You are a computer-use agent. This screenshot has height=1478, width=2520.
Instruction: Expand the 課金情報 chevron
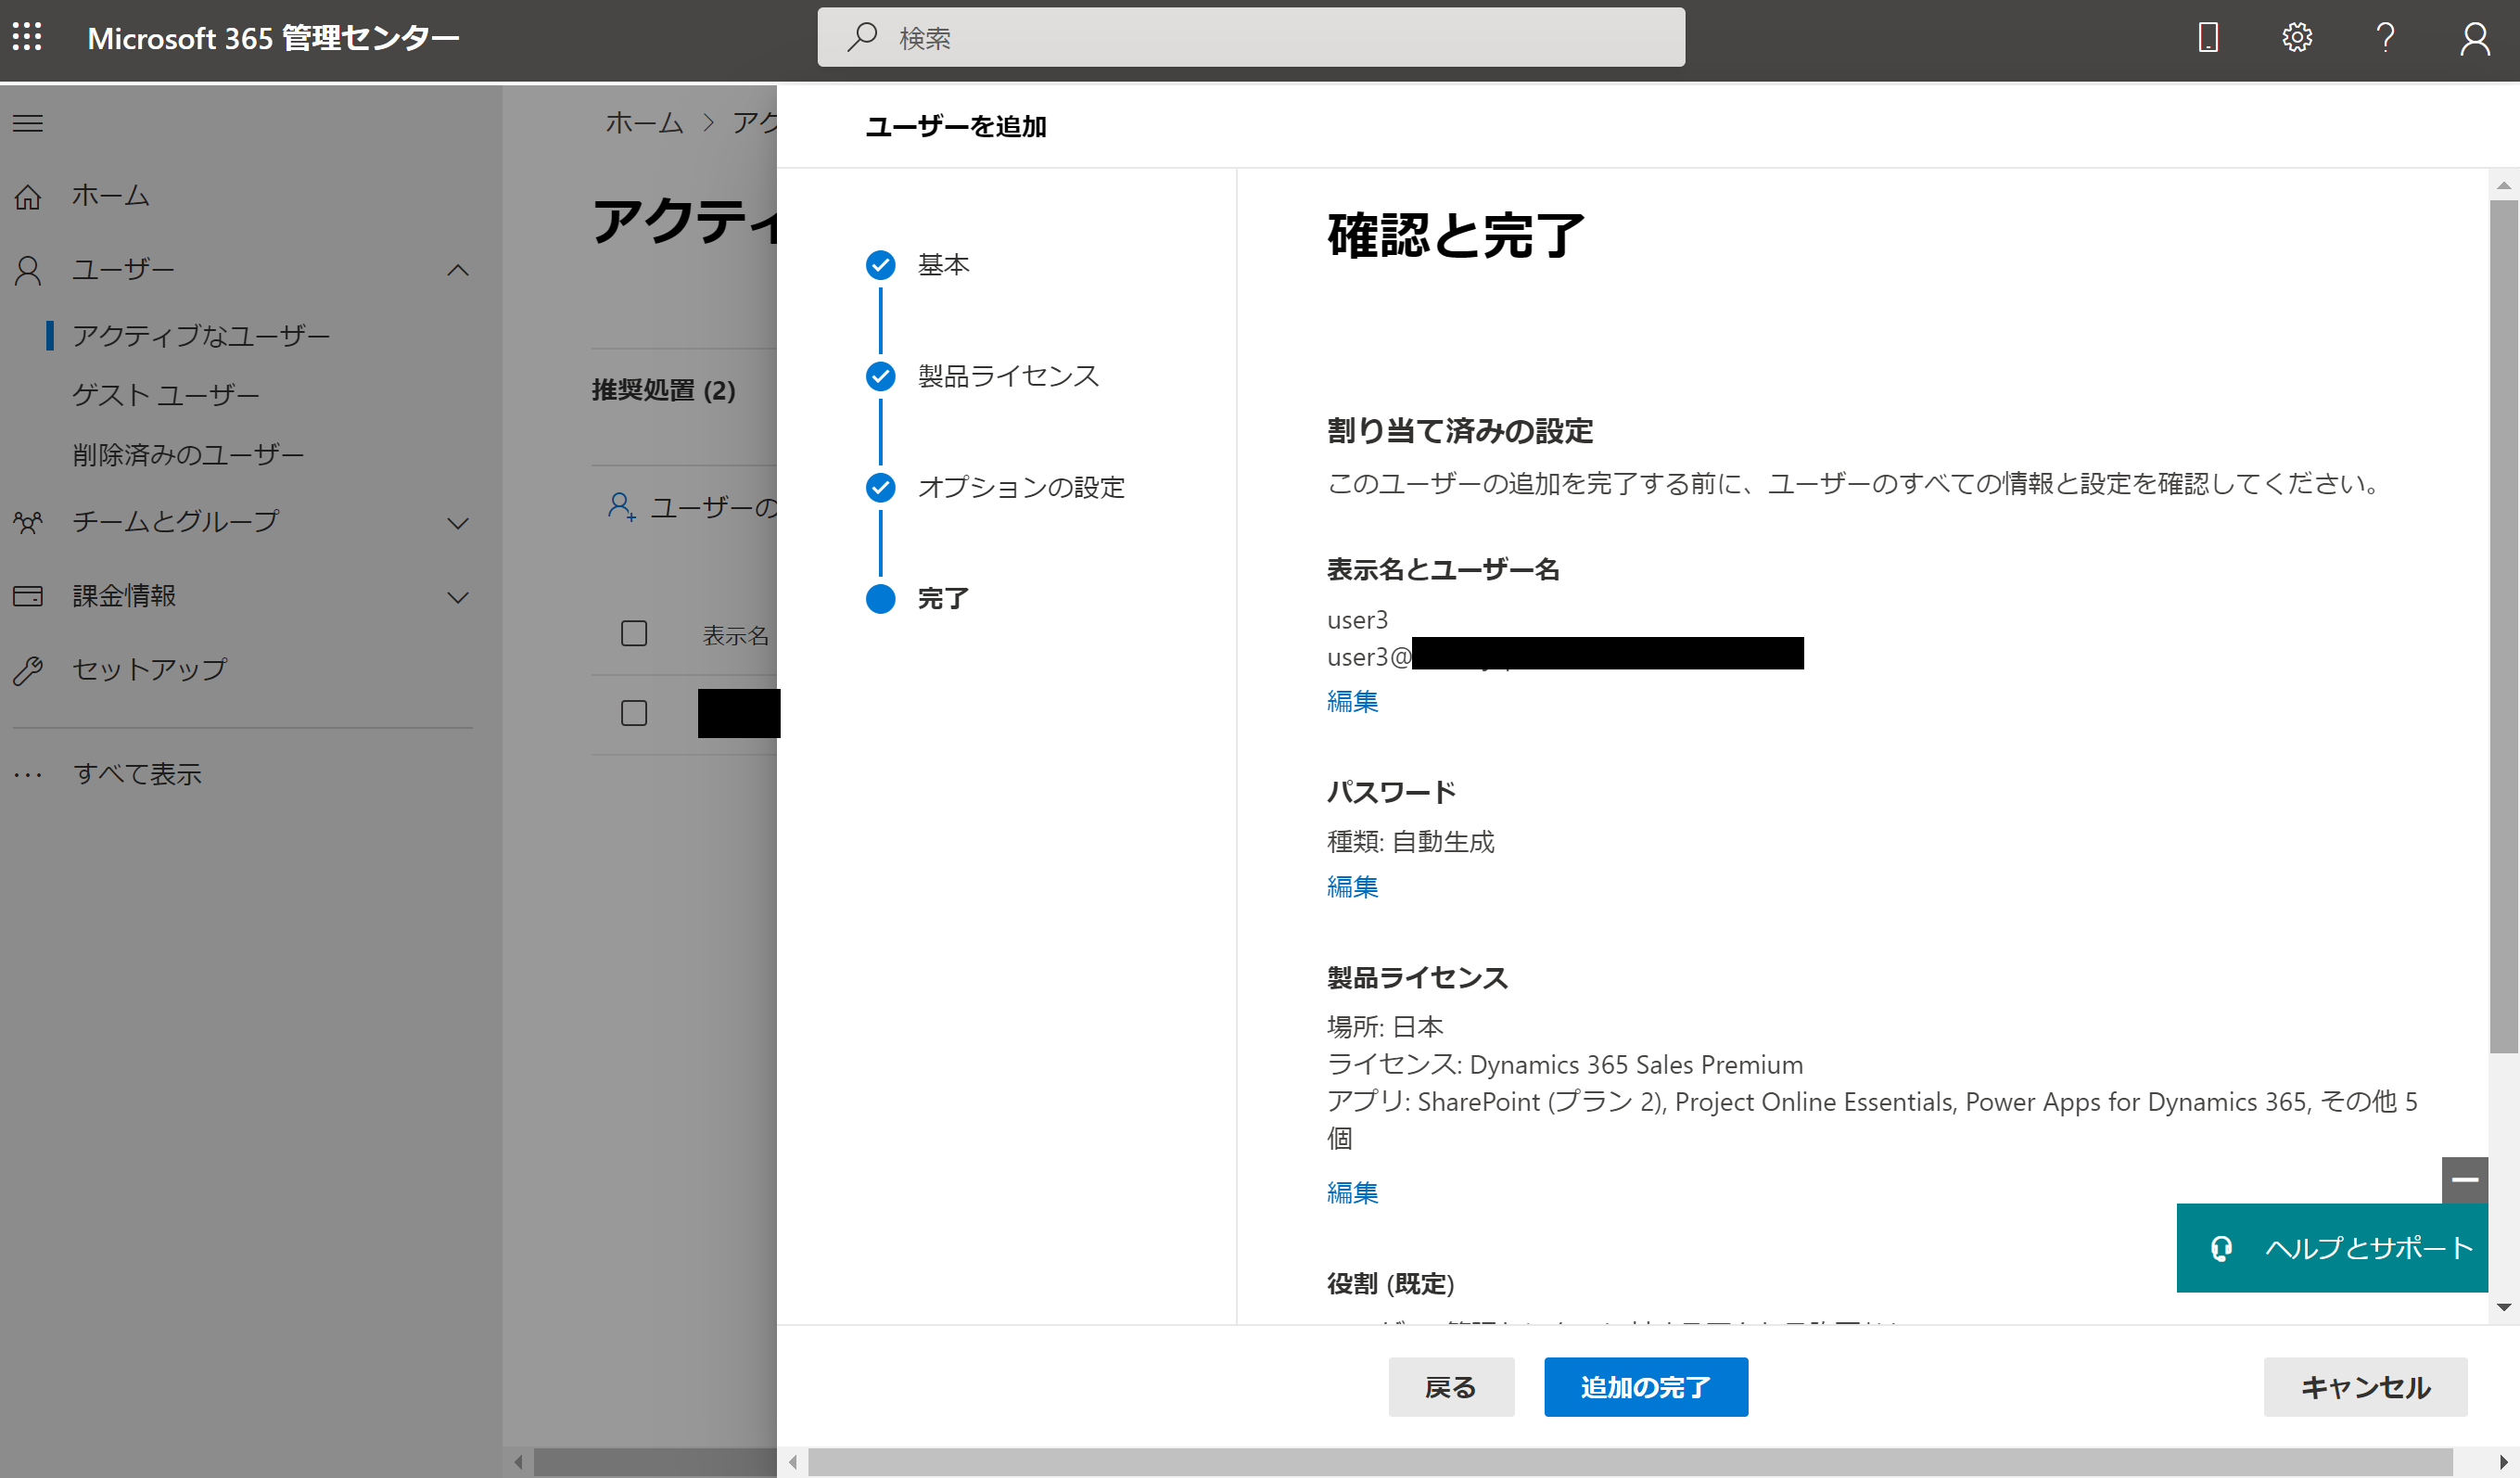pyautogui.click(x=458, y=597)
